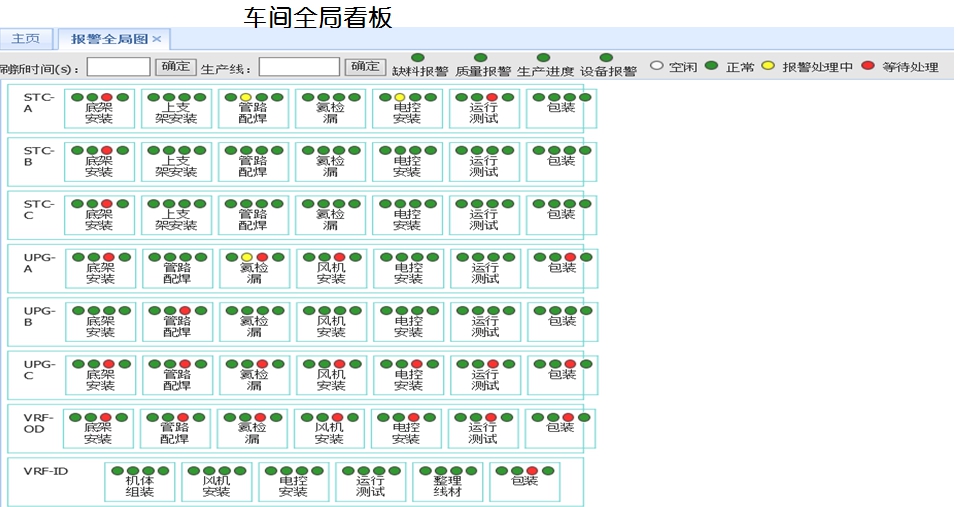960x507 pixels.
Task: Click the yellow indicator in STC-A 管路配焊
Action: [x=245, y=97]
